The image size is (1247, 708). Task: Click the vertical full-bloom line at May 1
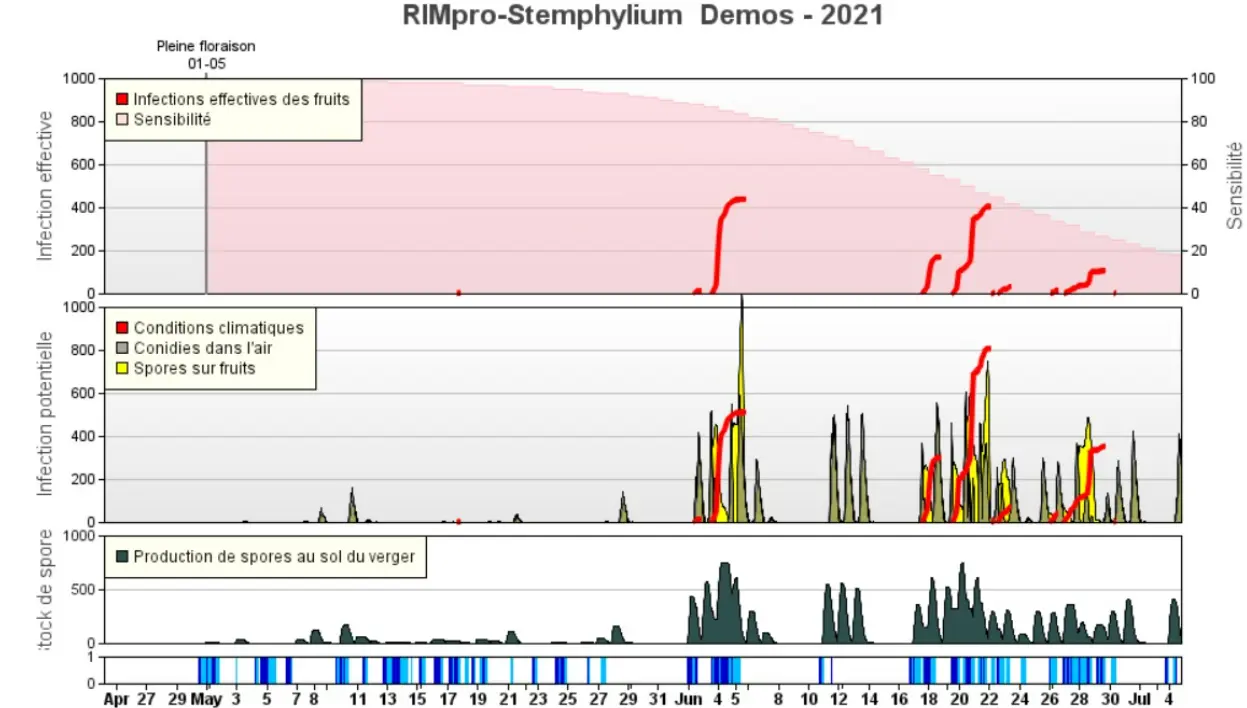tap(206, 186)
